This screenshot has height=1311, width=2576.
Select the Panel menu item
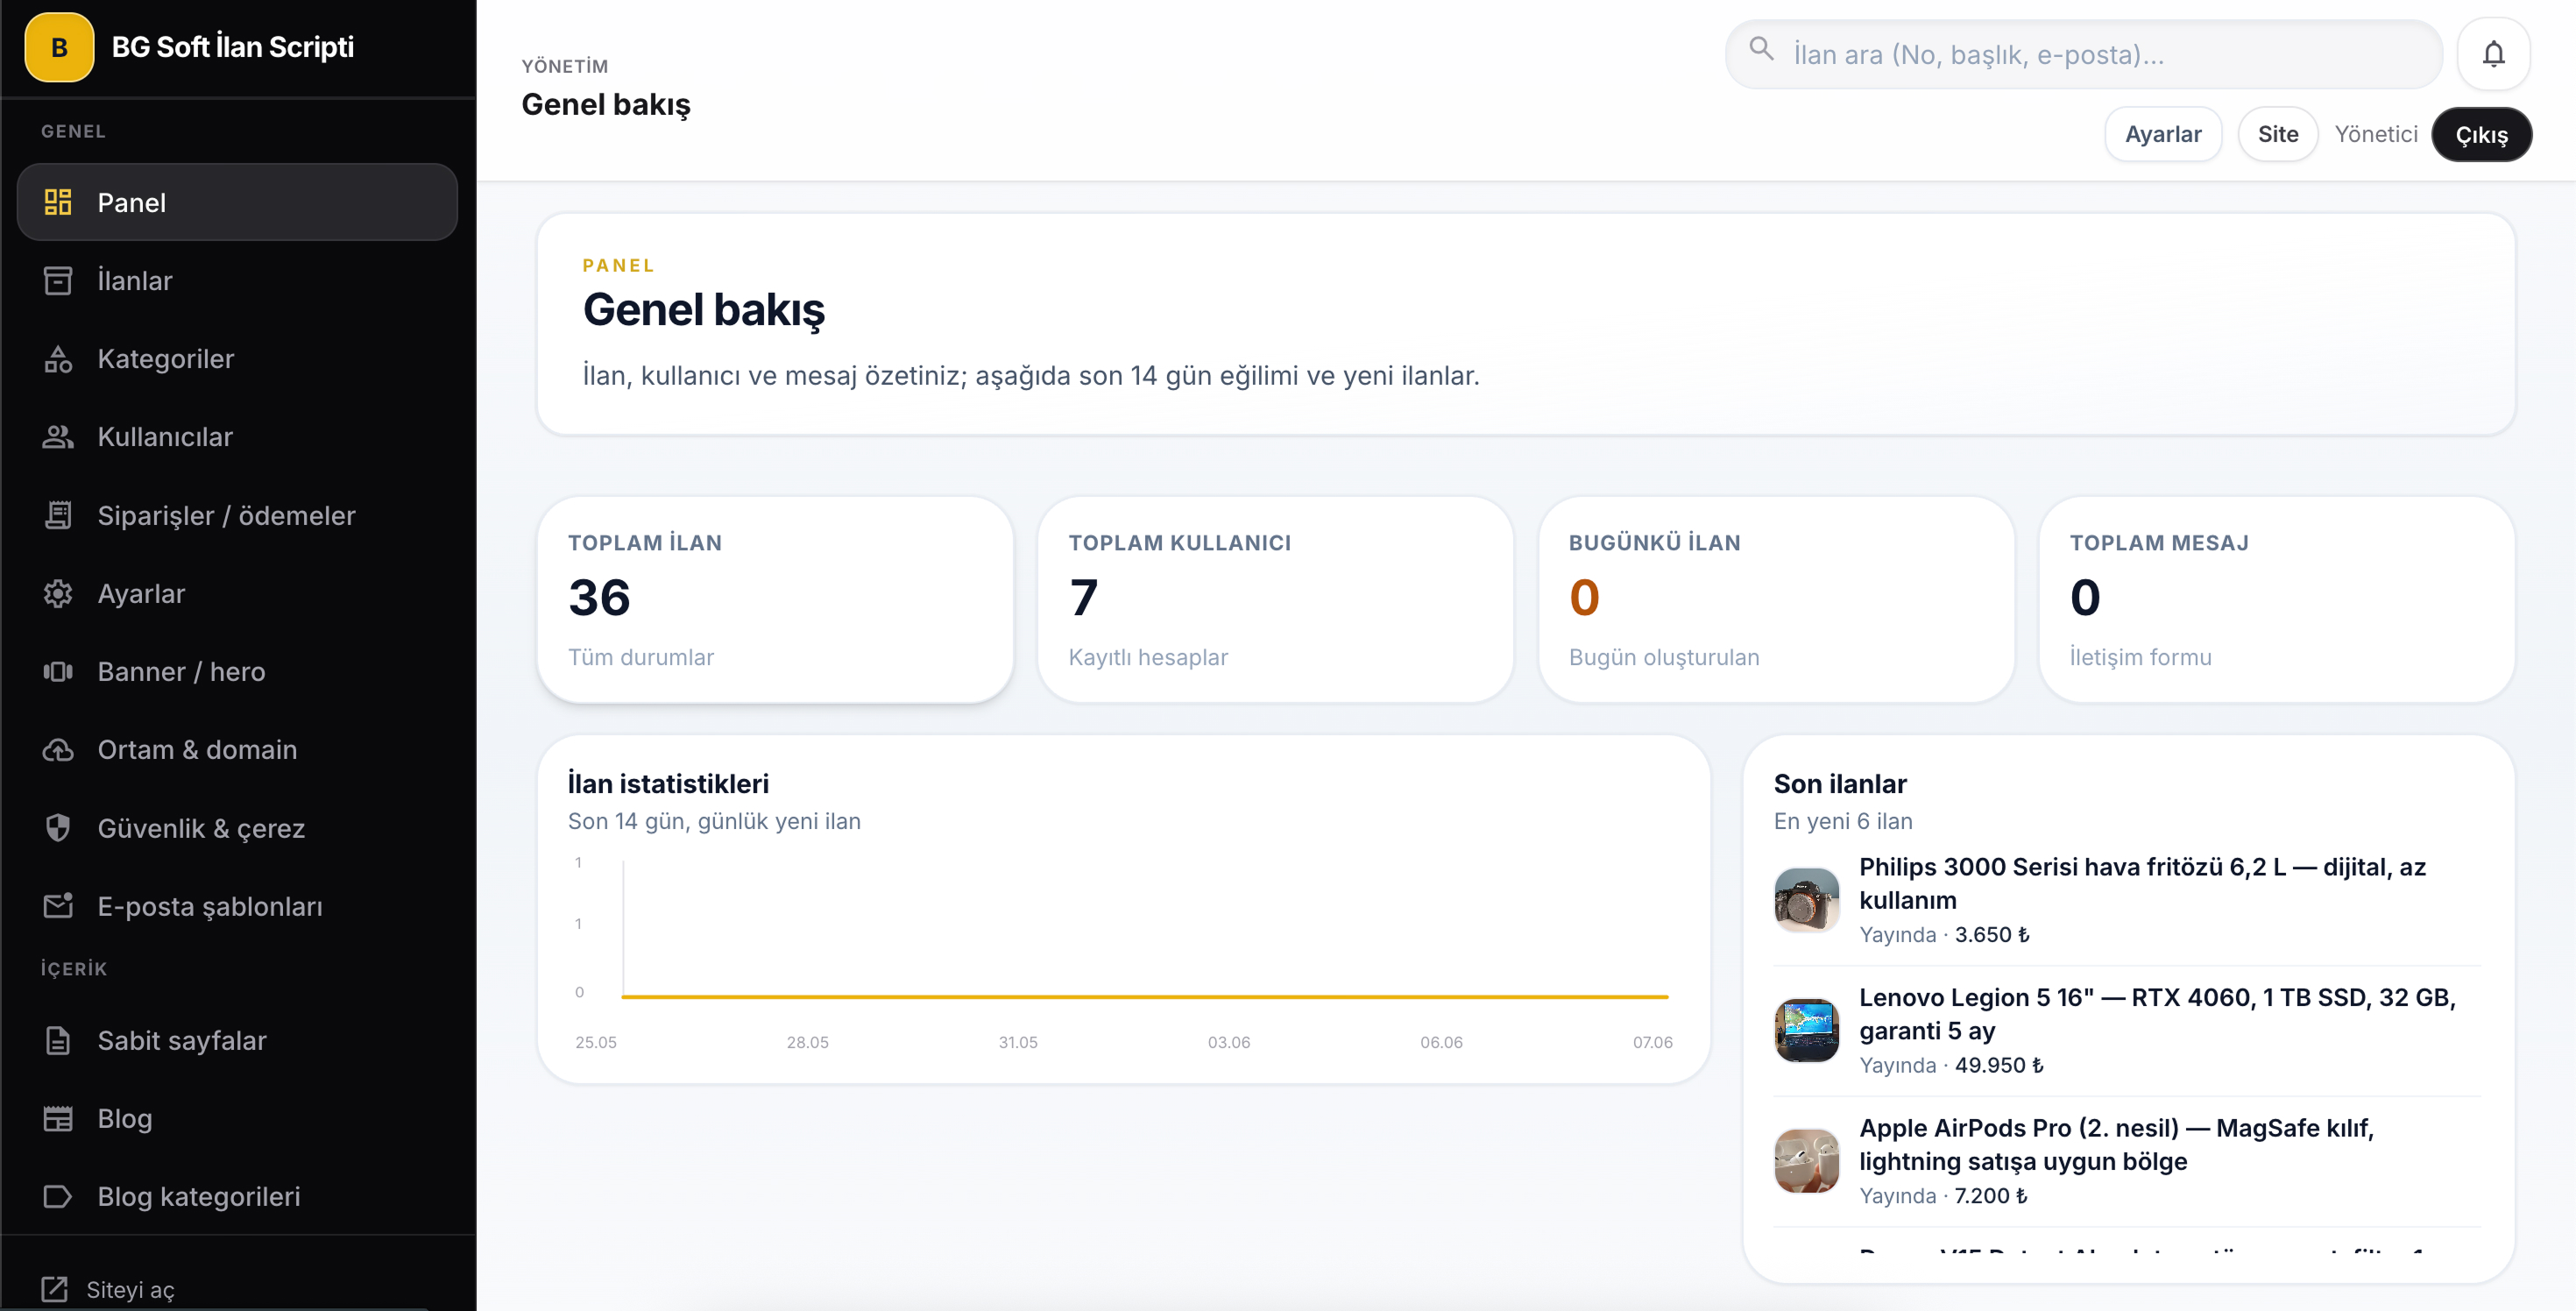[x=237, y=202]
